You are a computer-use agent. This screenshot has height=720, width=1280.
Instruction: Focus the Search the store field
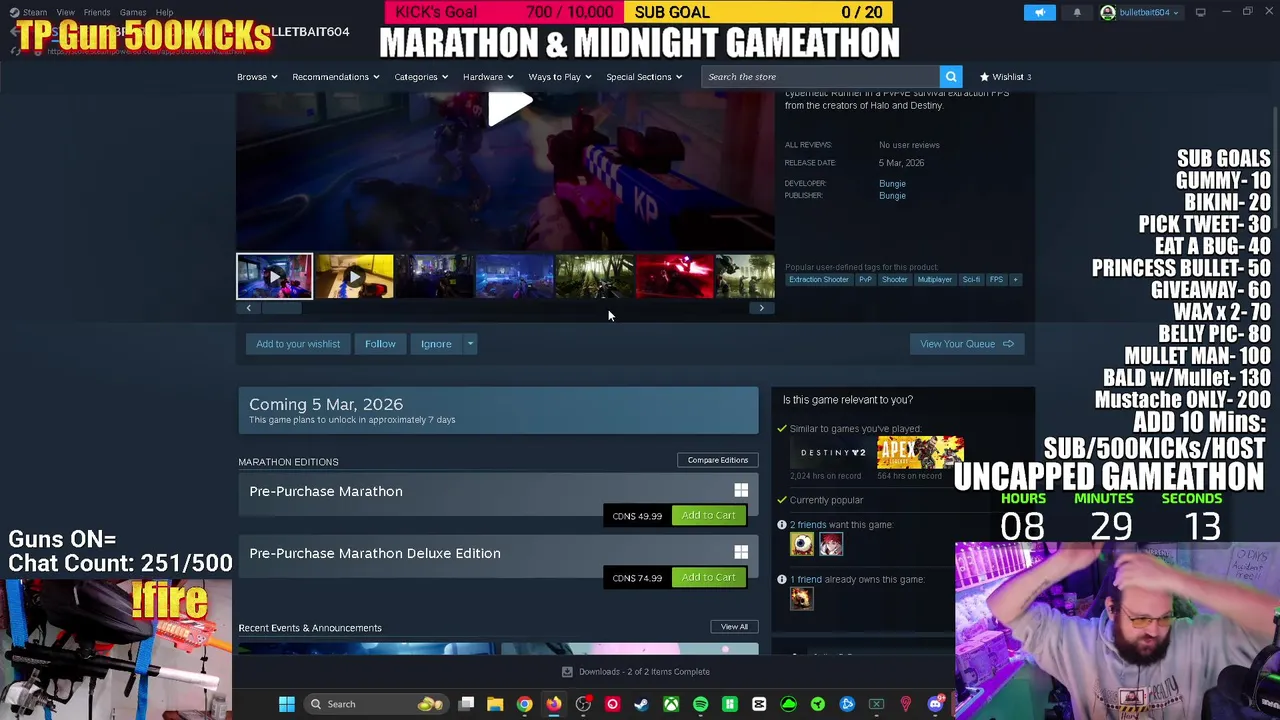(x=820, y=77)
